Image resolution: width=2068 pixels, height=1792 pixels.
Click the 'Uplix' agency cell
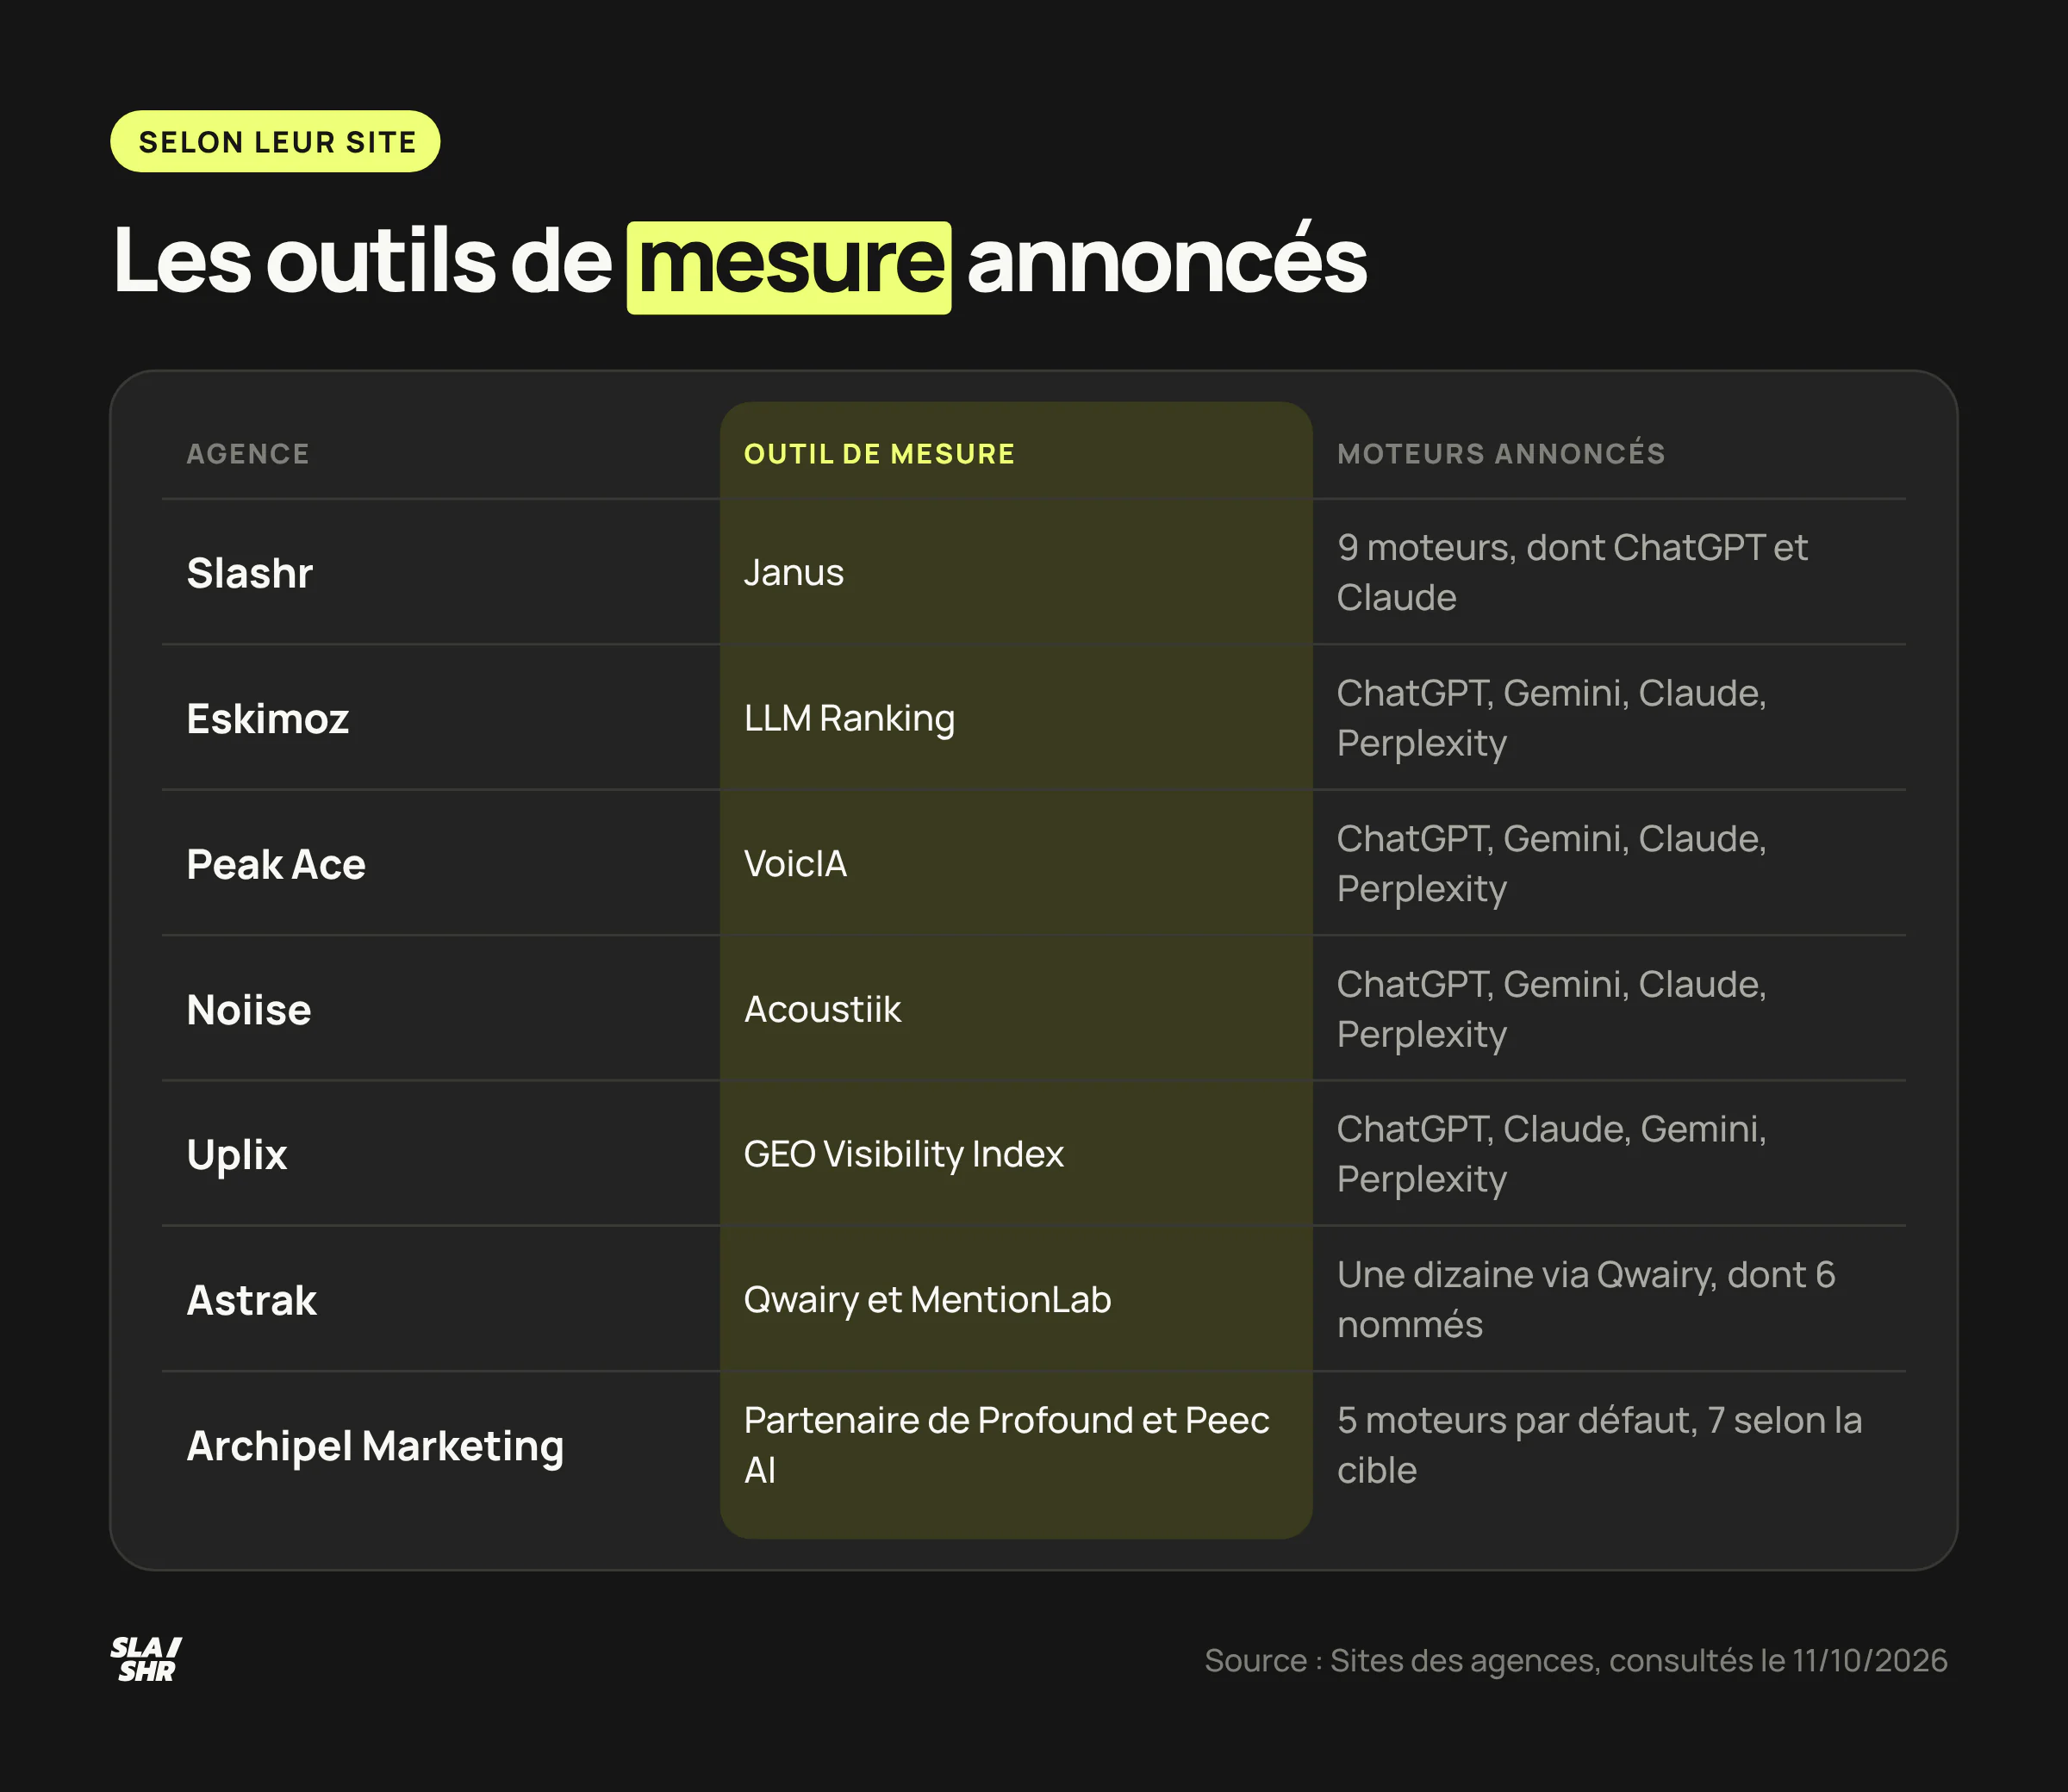coord(237,1155)
